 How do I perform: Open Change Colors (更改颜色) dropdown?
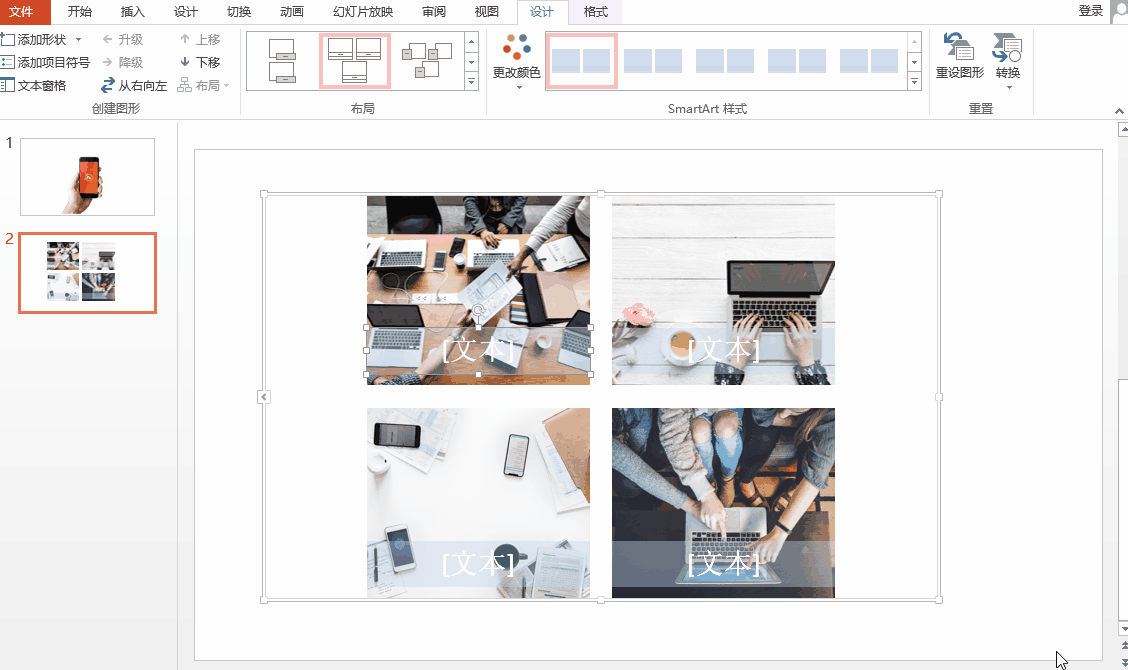click(x=517, y=61)
